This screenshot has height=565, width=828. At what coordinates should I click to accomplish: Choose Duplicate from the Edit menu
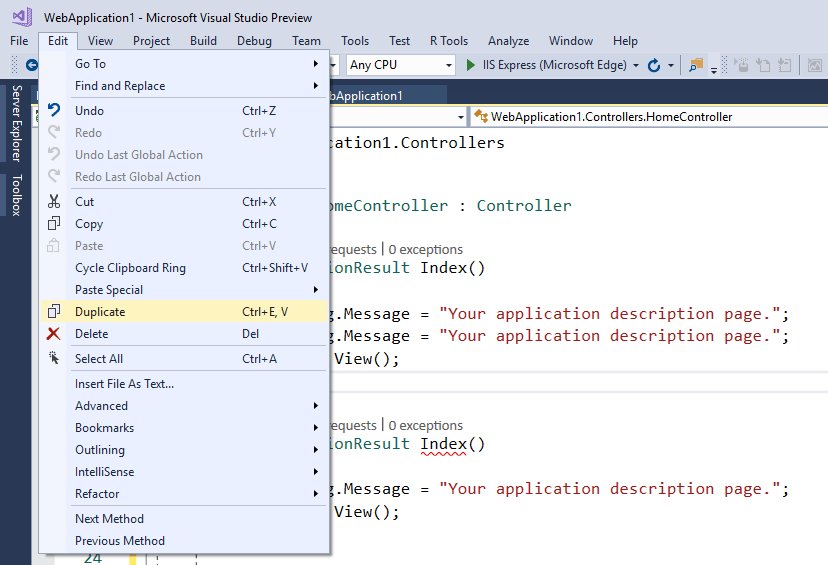tap(183, 312)
